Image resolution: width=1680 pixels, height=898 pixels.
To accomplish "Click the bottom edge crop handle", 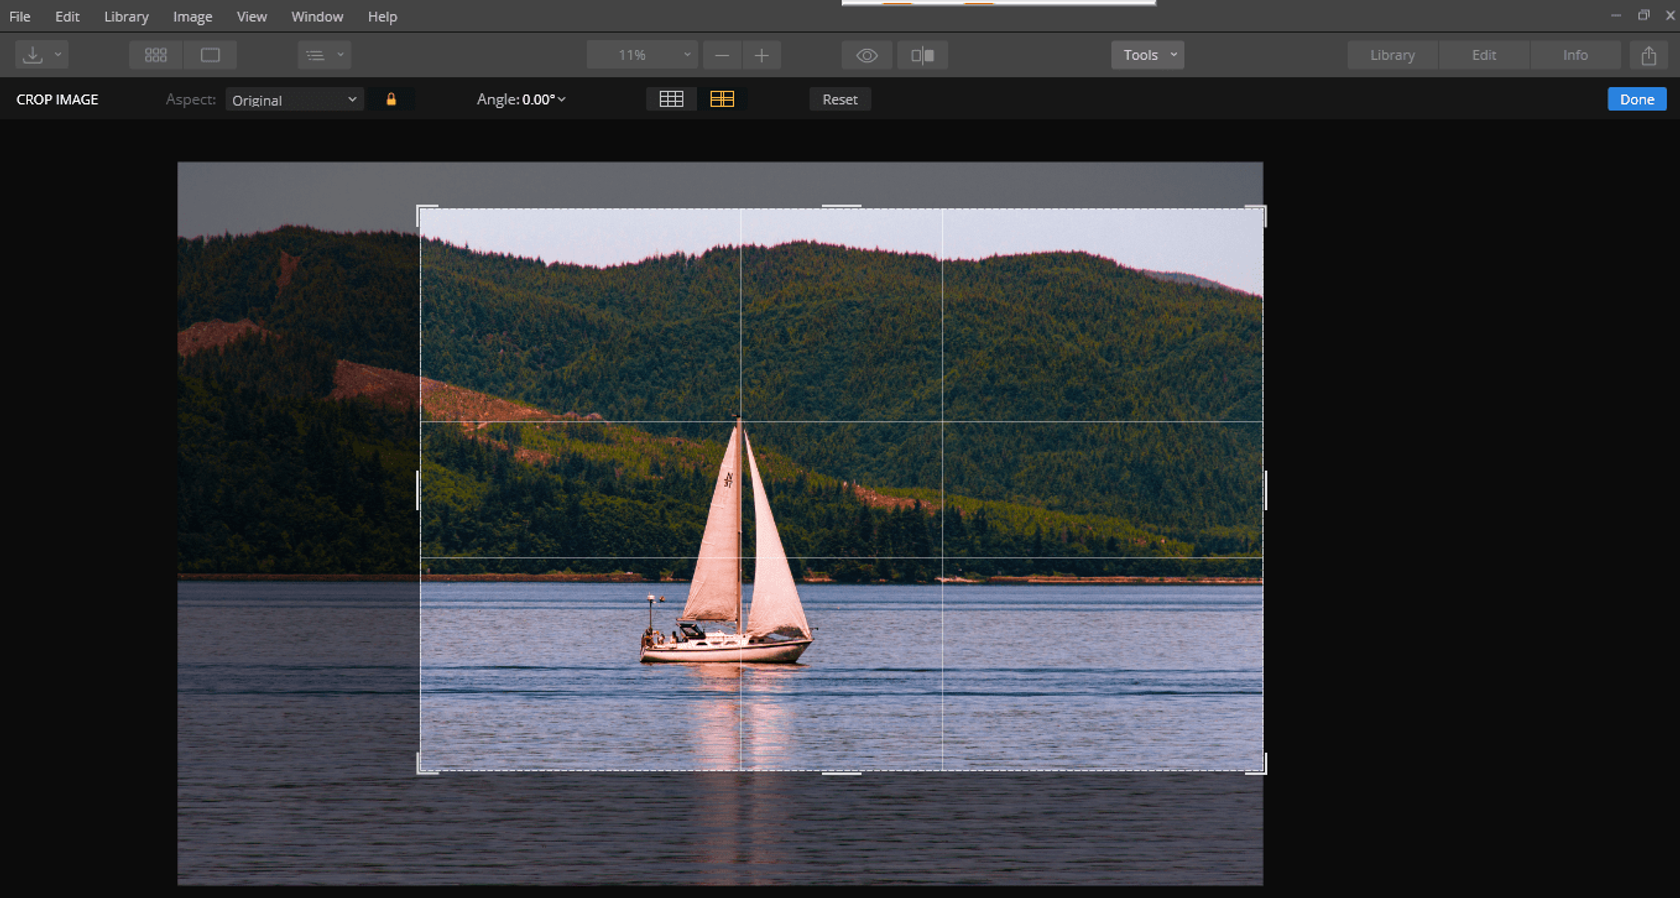I will pos(841,772).
